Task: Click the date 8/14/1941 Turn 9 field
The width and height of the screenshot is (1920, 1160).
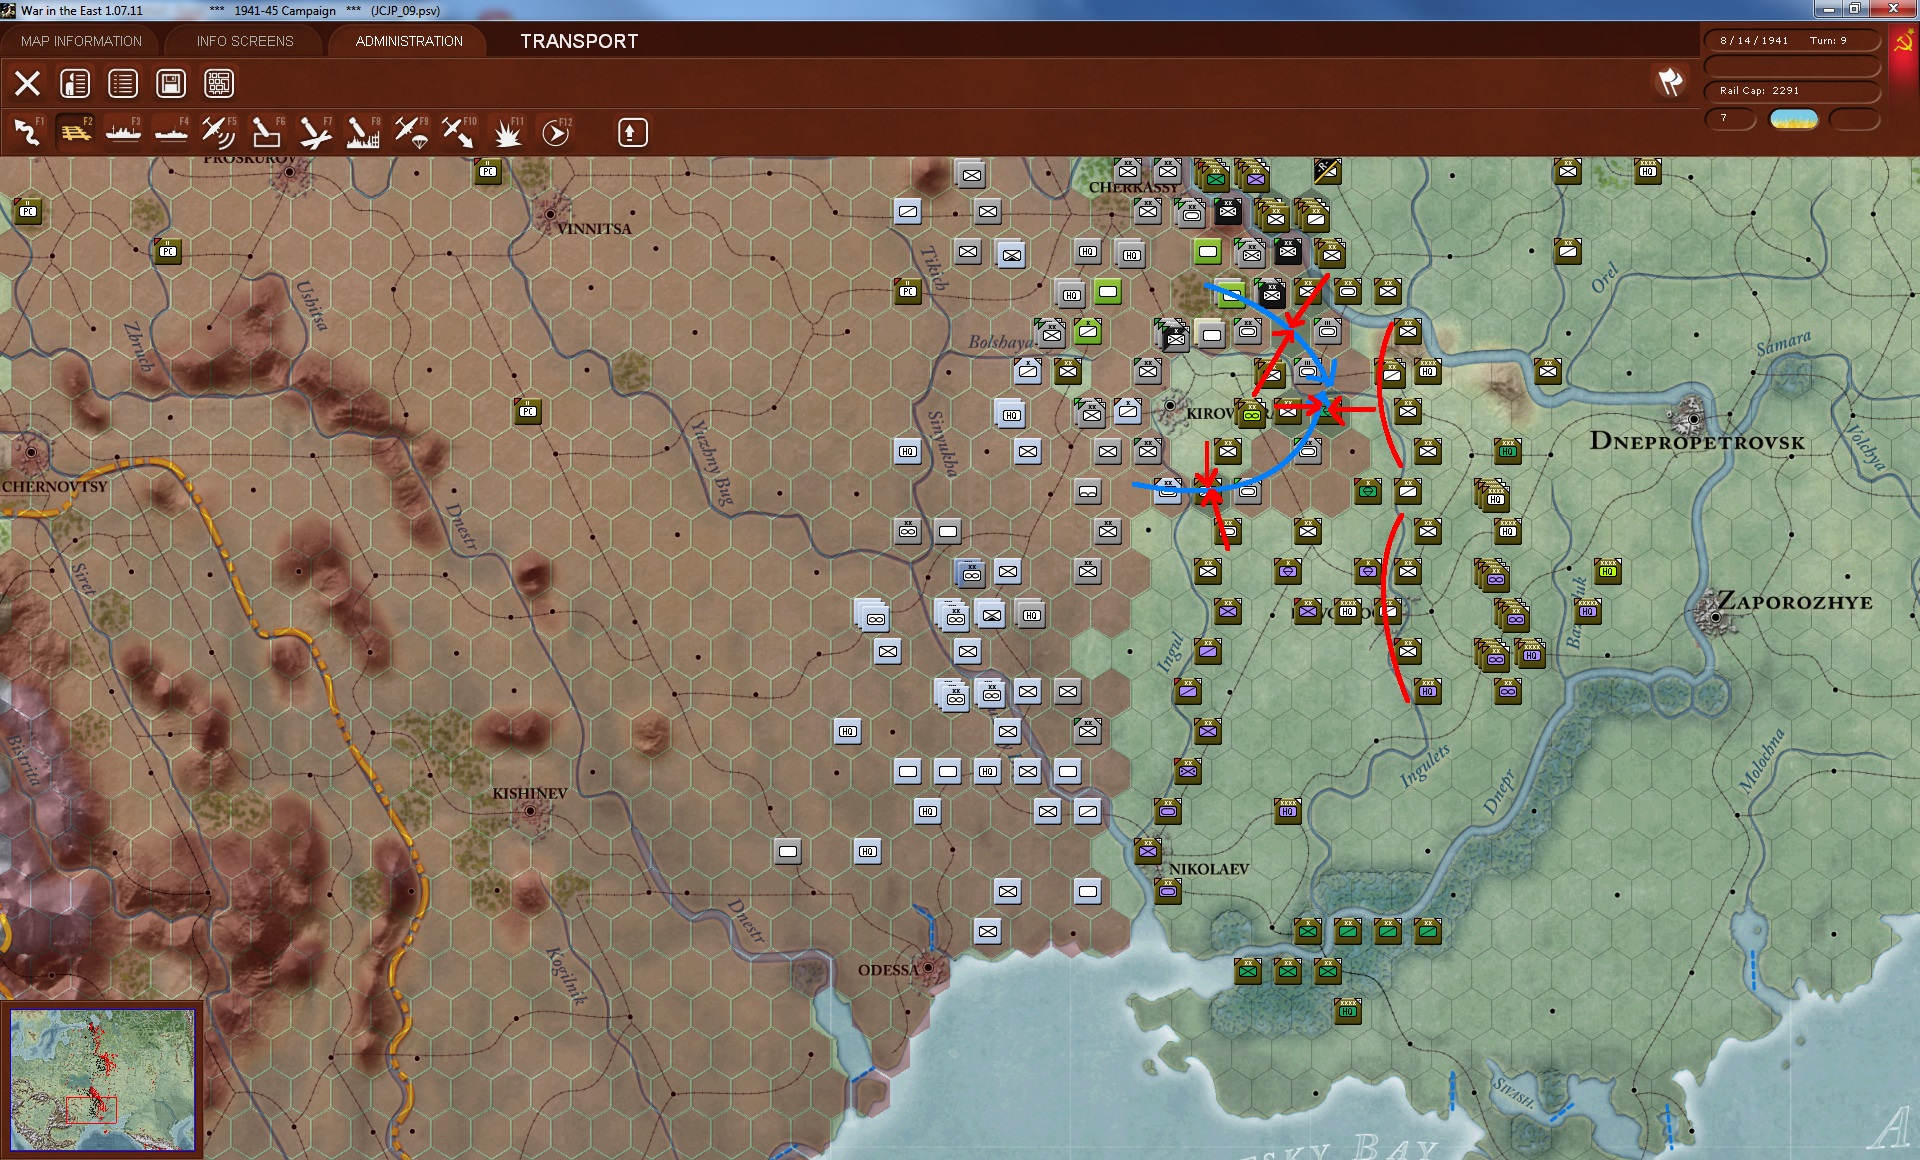Action: (x=1791, y=40)
